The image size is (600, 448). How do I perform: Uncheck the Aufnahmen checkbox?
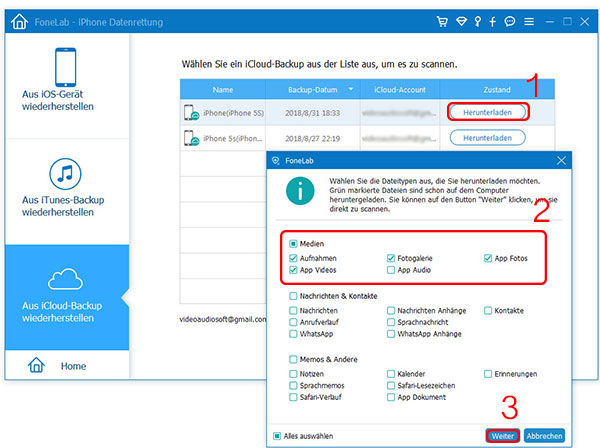(x=293, y=258)
